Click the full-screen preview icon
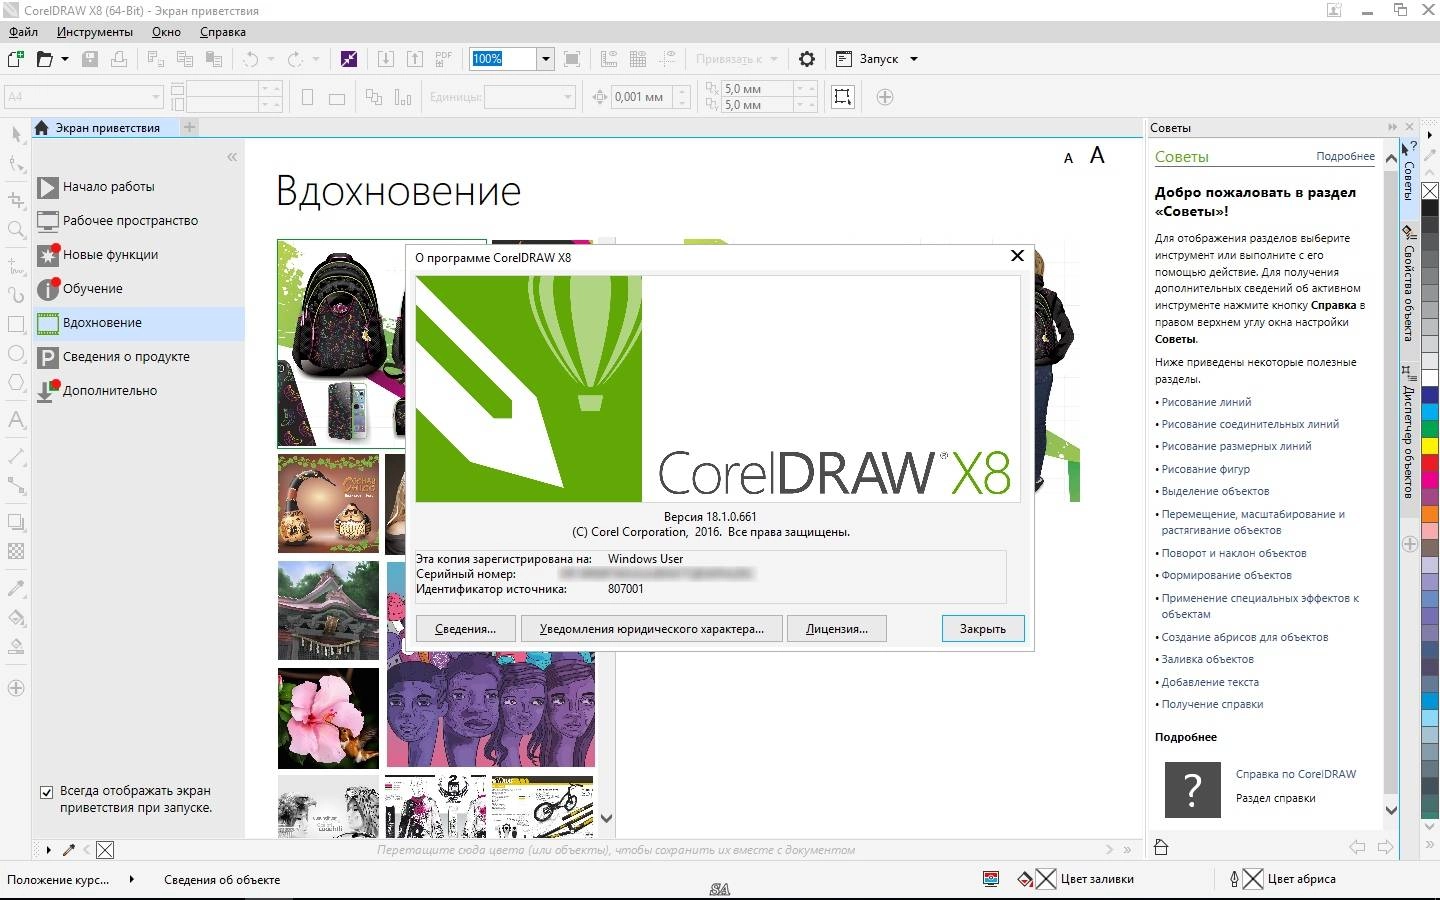 click(572, 59)
